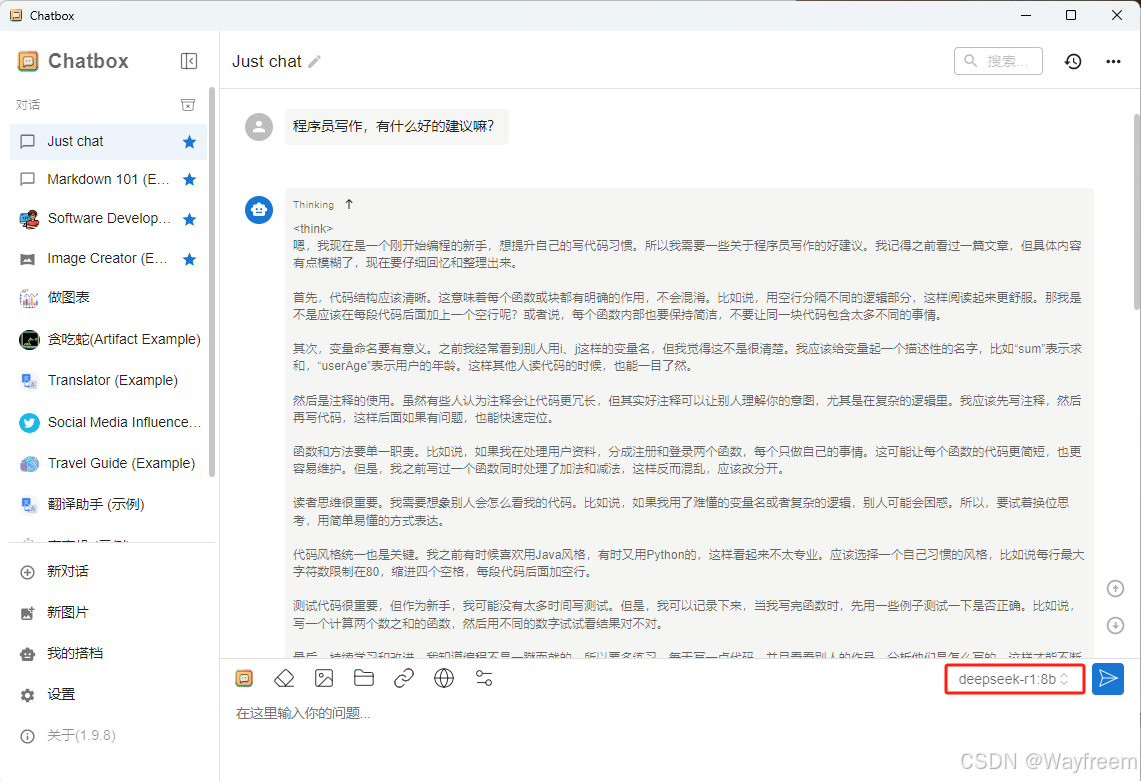
Task: Open conversation settings sliders icon
Action: [x=484, y=678]
